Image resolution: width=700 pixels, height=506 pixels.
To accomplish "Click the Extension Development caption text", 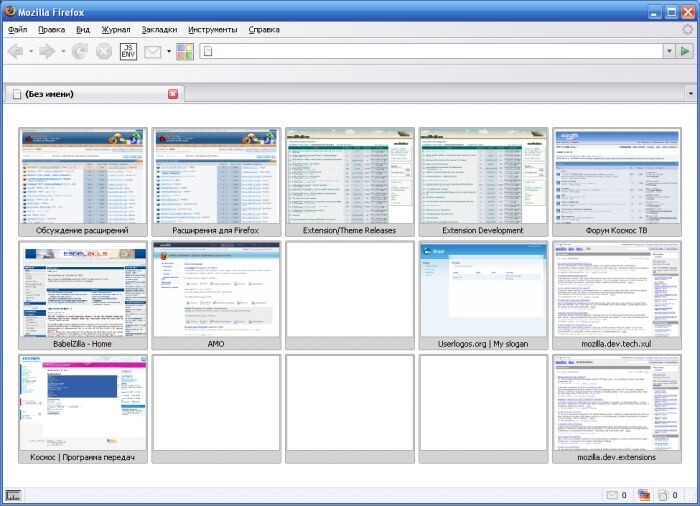I will tap(483, 230).
